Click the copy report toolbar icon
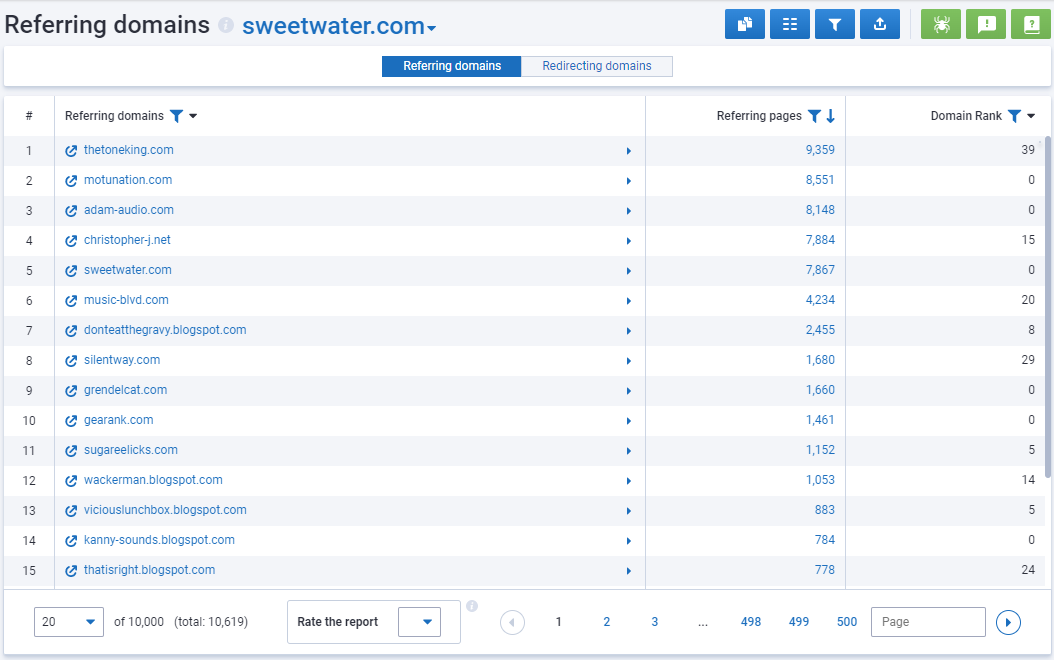Image resolution: width=1054 pixels, height=660 pixels. tap(745, 25)
